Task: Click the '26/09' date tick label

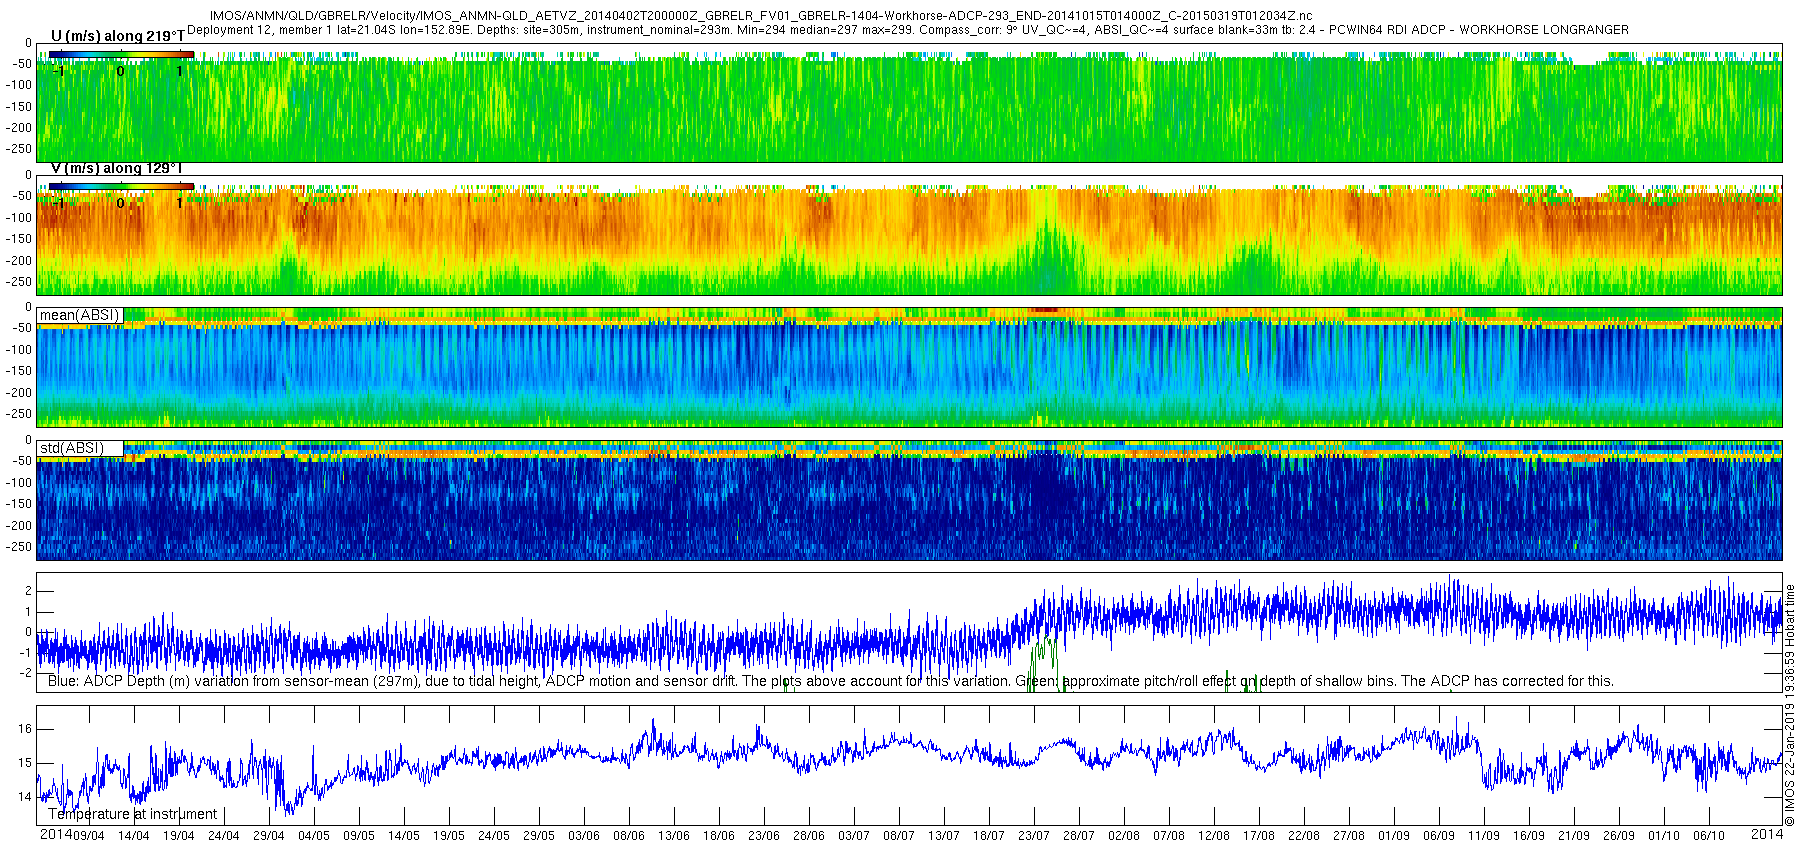Action: point(1619,836)
